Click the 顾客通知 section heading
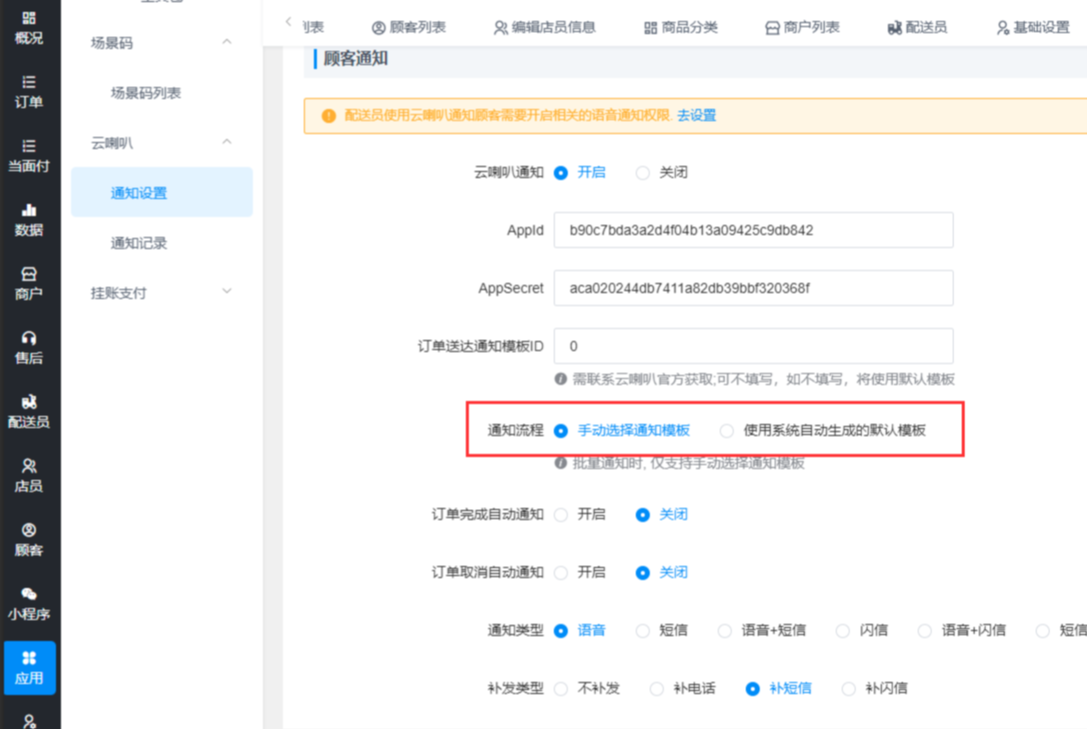 point(356,59)
